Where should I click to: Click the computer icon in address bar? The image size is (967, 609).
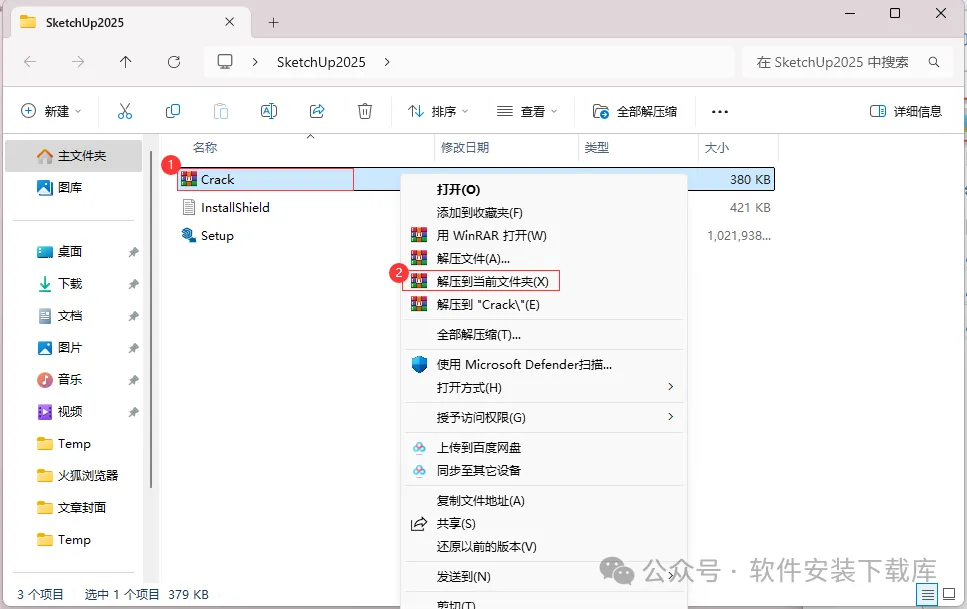point(225,62)
